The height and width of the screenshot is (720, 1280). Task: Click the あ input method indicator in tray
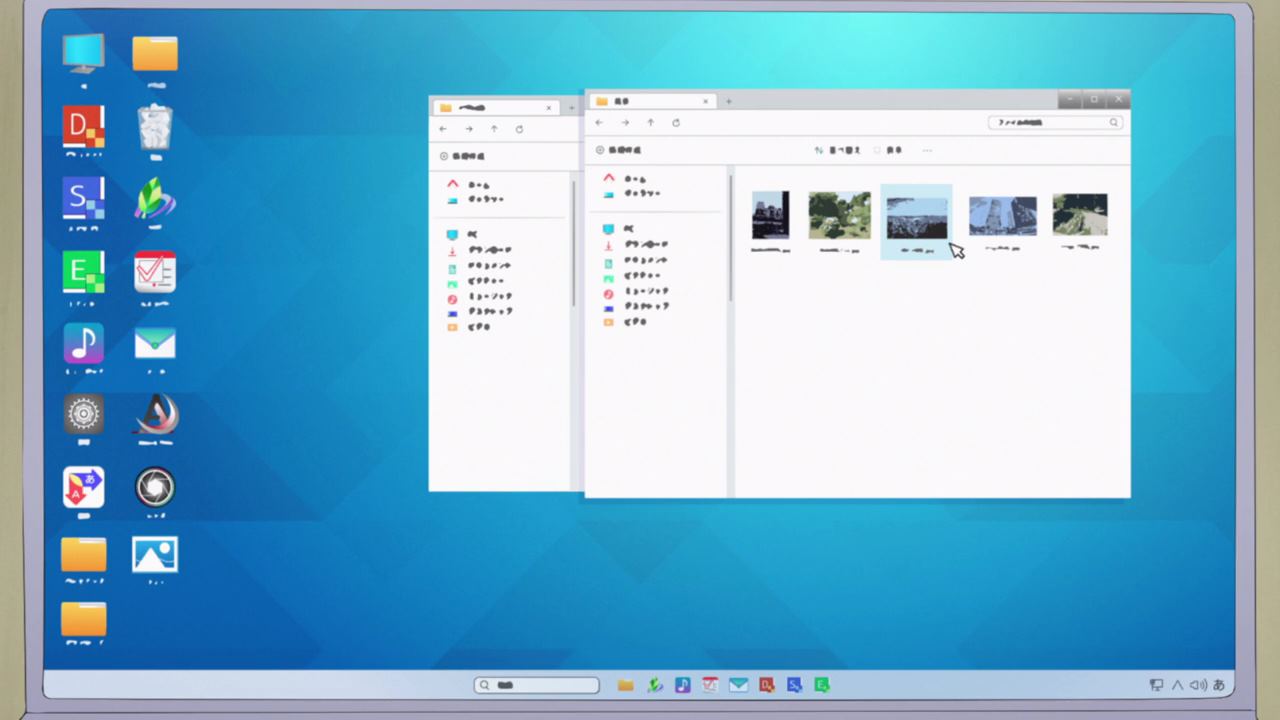(1218, 685)
